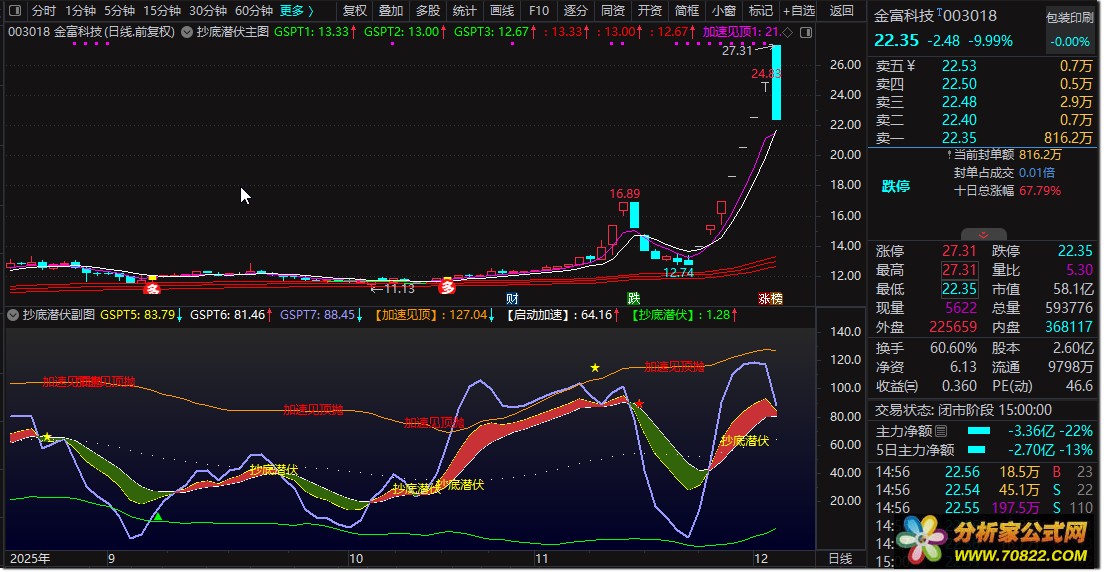Click the diamond icon at the indicator bar end
Image resolution: width=1104 pixels, height=572 pixels.
(x=787, y=32)
